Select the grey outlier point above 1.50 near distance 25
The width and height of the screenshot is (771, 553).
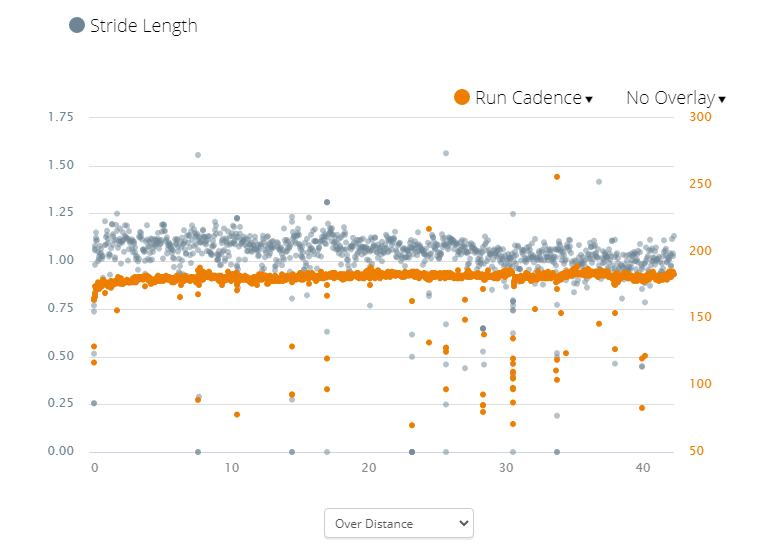[446, 153]
